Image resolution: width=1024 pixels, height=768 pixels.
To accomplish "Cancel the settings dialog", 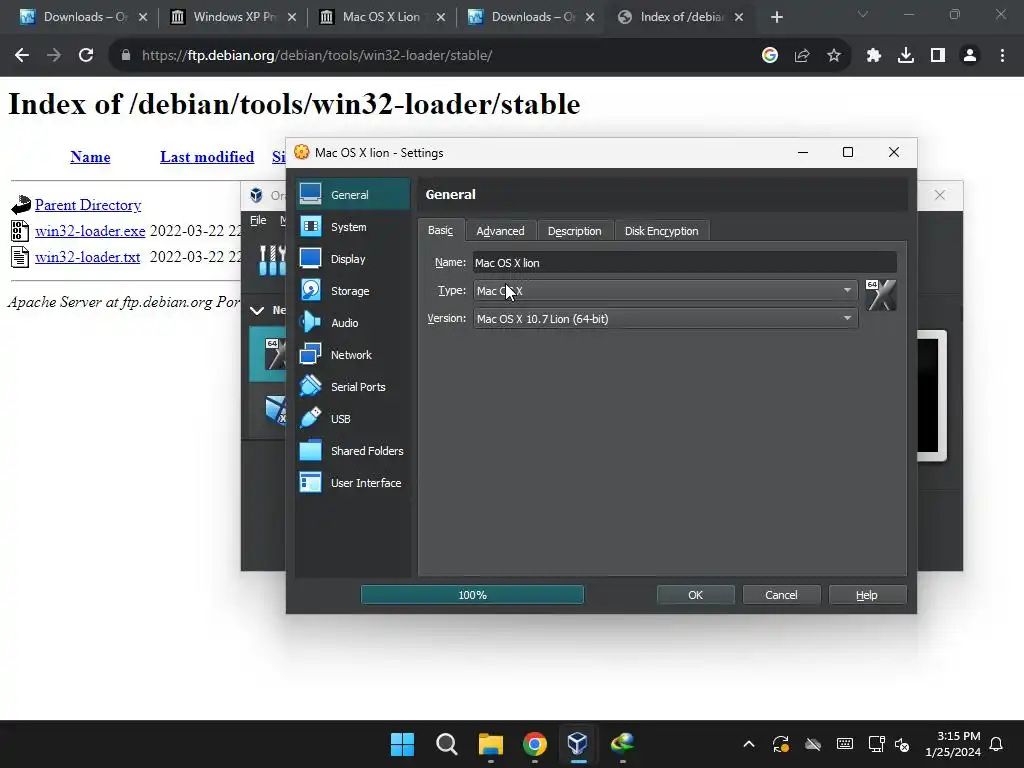I will tap(781, 595).
